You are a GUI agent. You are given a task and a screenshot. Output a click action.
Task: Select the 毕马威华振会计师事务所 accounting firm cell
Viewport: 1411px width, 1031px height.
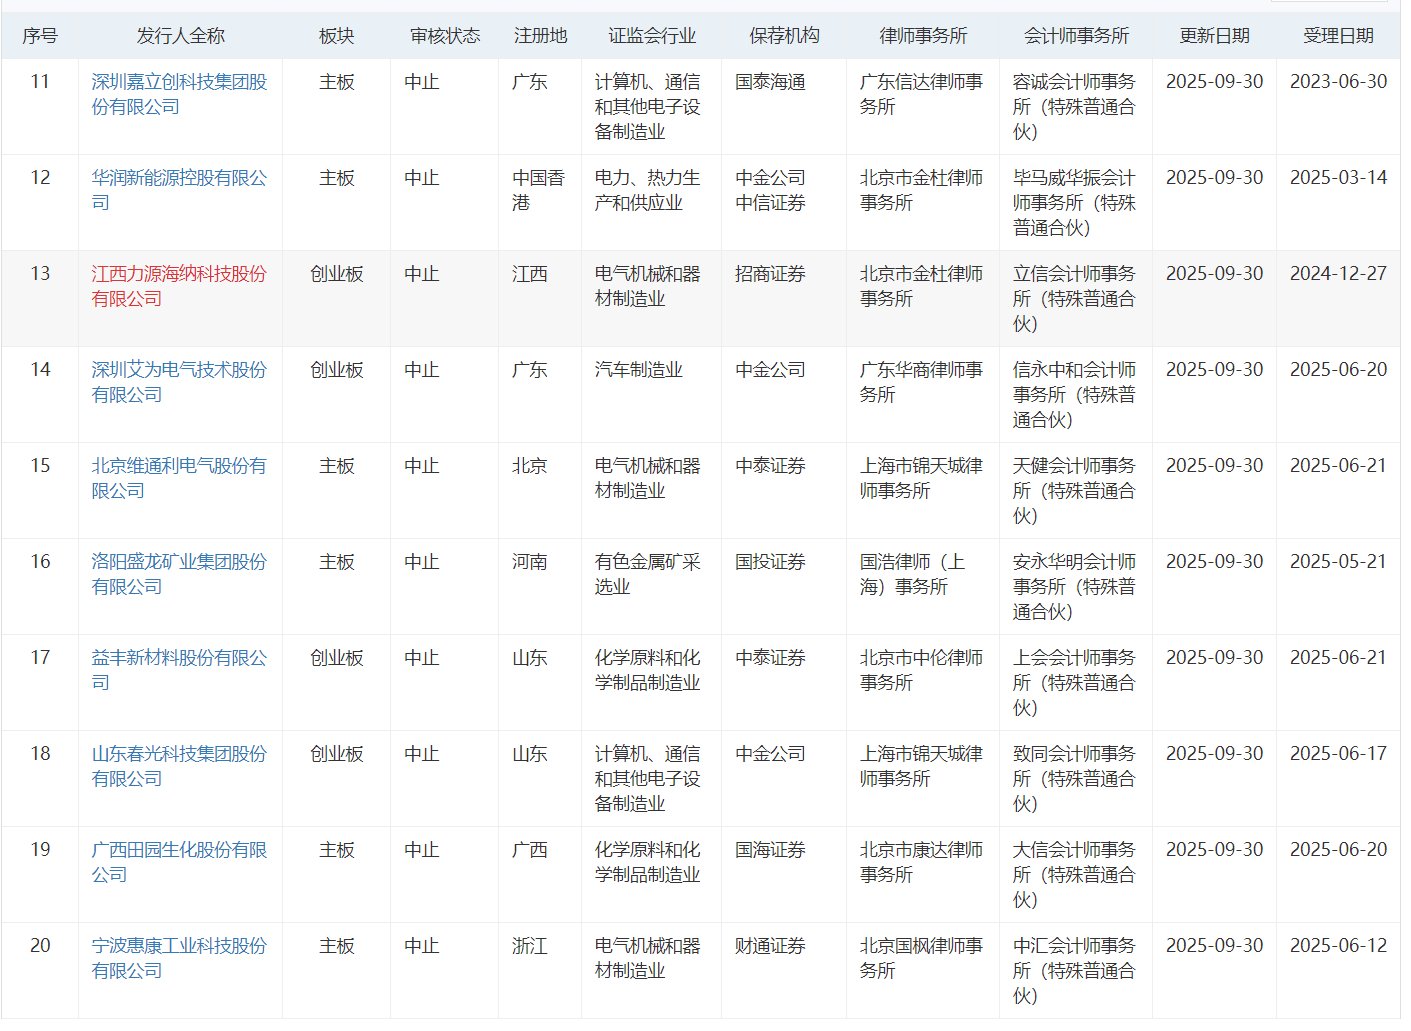click(1075, 203)
